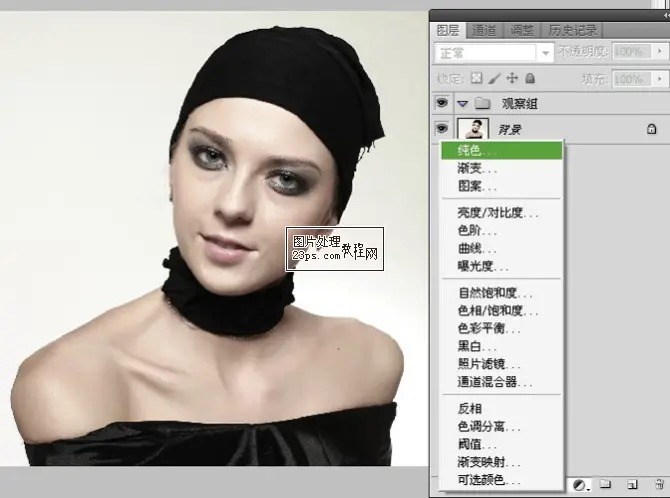This screenshot has width=670, height=498.
Task: Click the new group folder icon
Action: [605, 485]
